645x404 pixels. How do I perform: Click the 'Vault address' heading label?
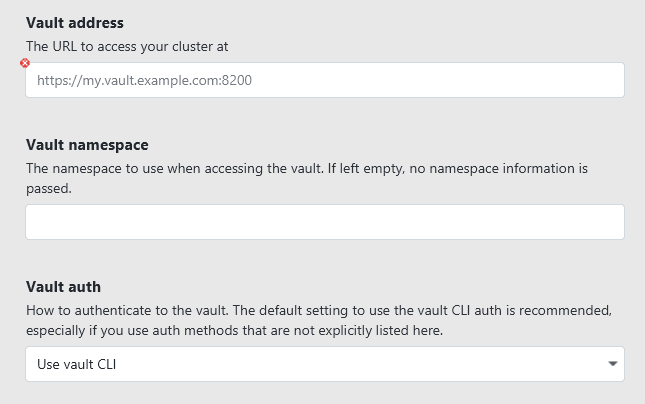point(82,22)
